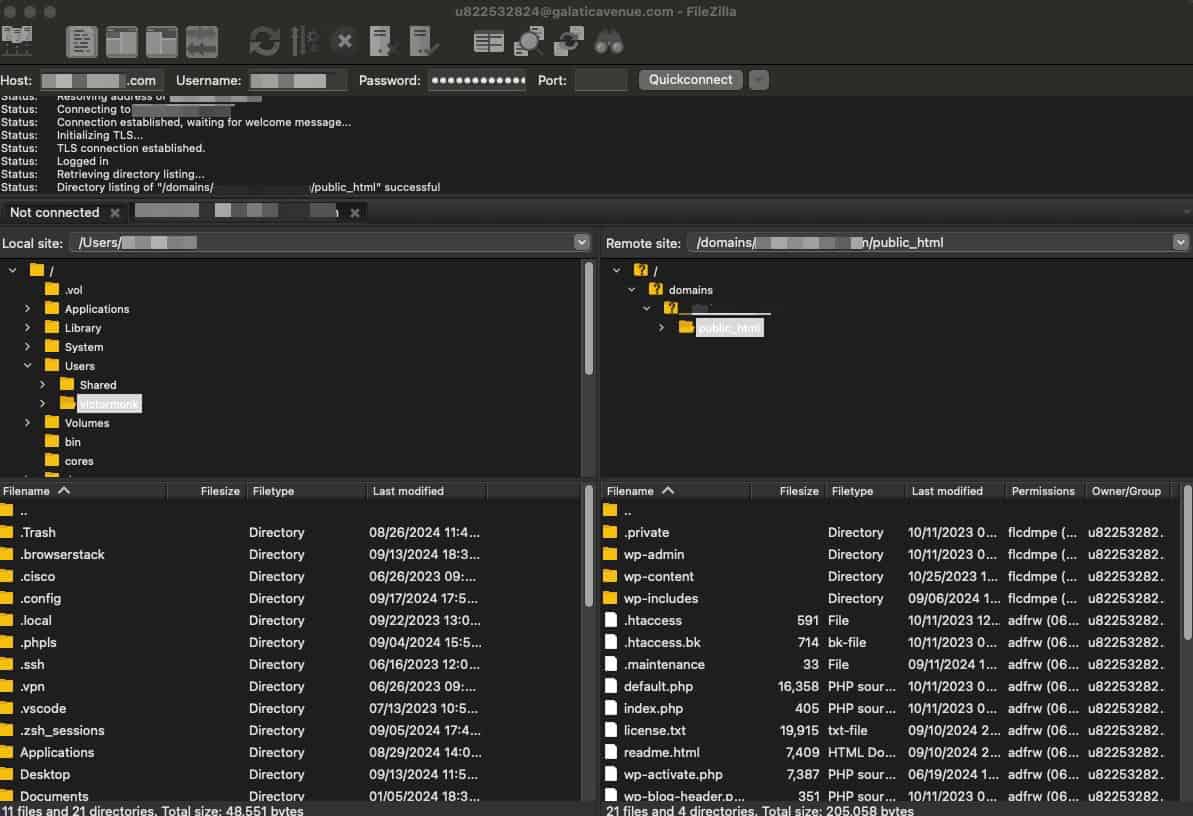Click the Quickconnect button

(690, 80)
